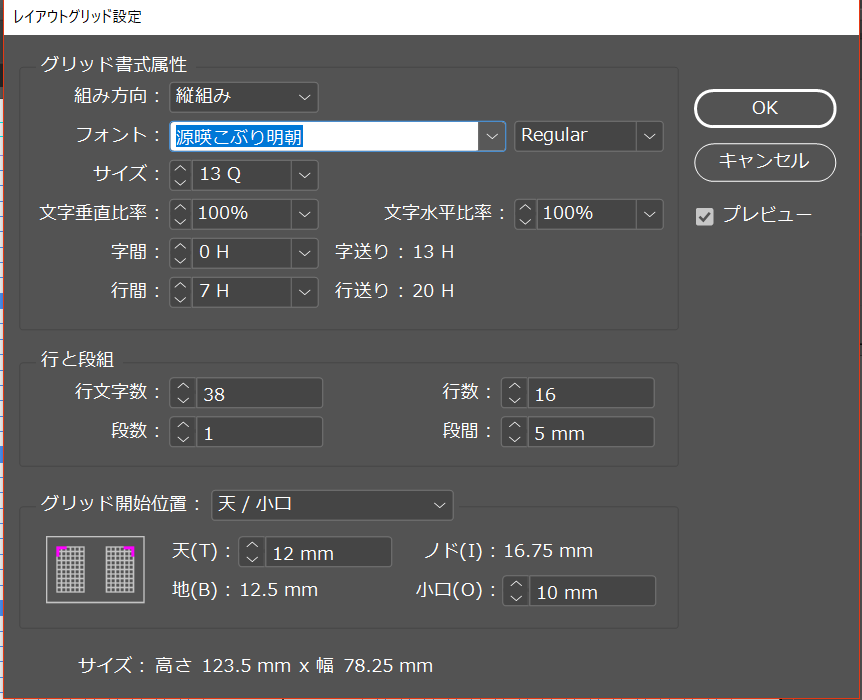Decrease サイズ with the down stepper arrow

click(180, 183)
